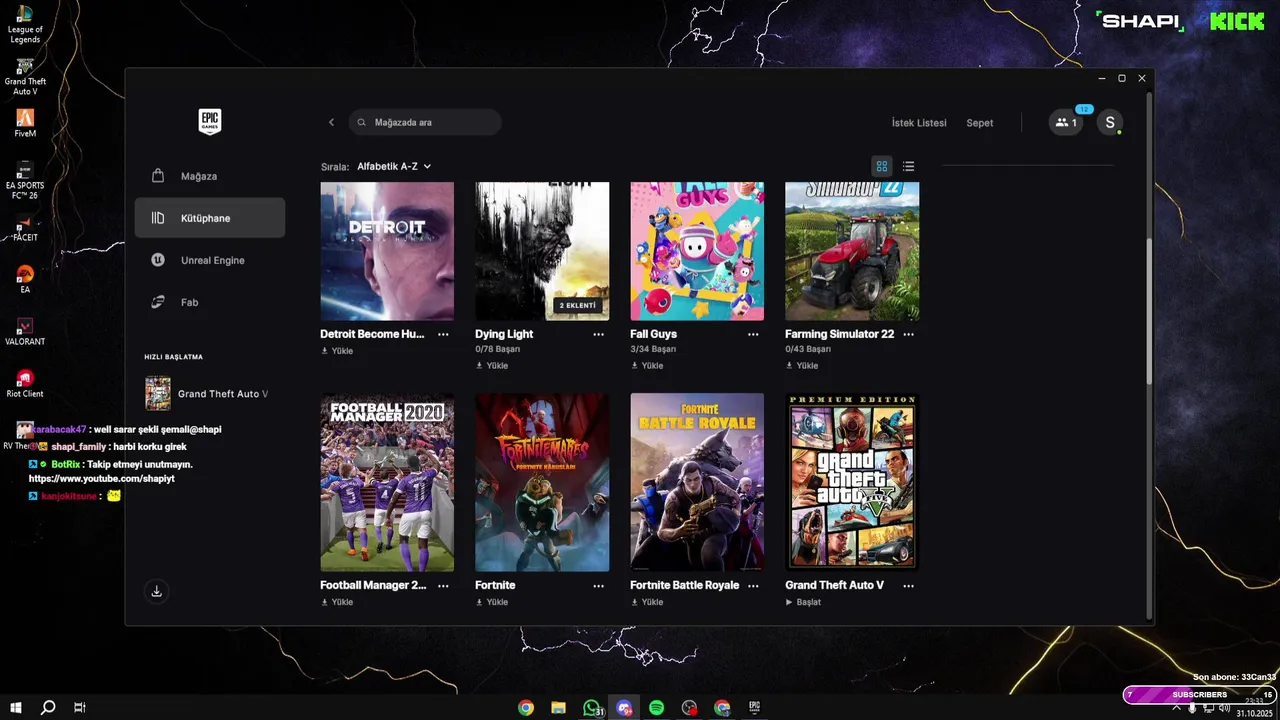This screenshot has height=720, width=1280.
Task: Open options menu for Fall Guys
Action: click(753, 334)
